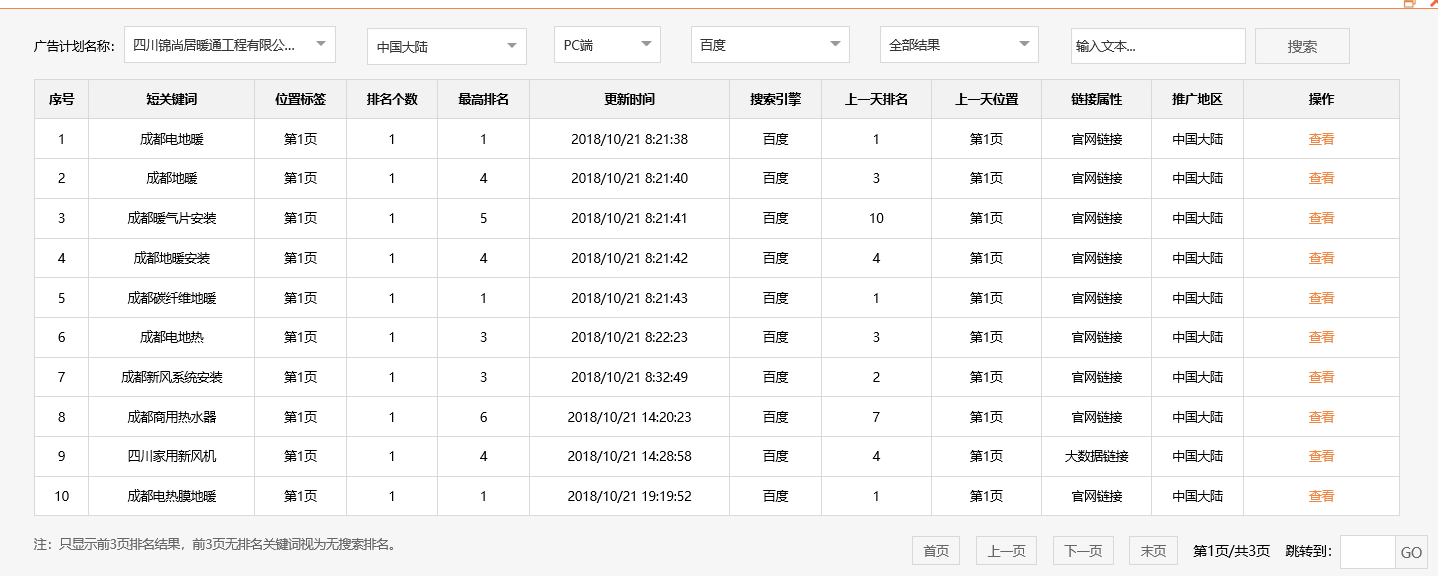Go to first page with 首页 button
Screen dimensions: 1438x576
point(934,550)
